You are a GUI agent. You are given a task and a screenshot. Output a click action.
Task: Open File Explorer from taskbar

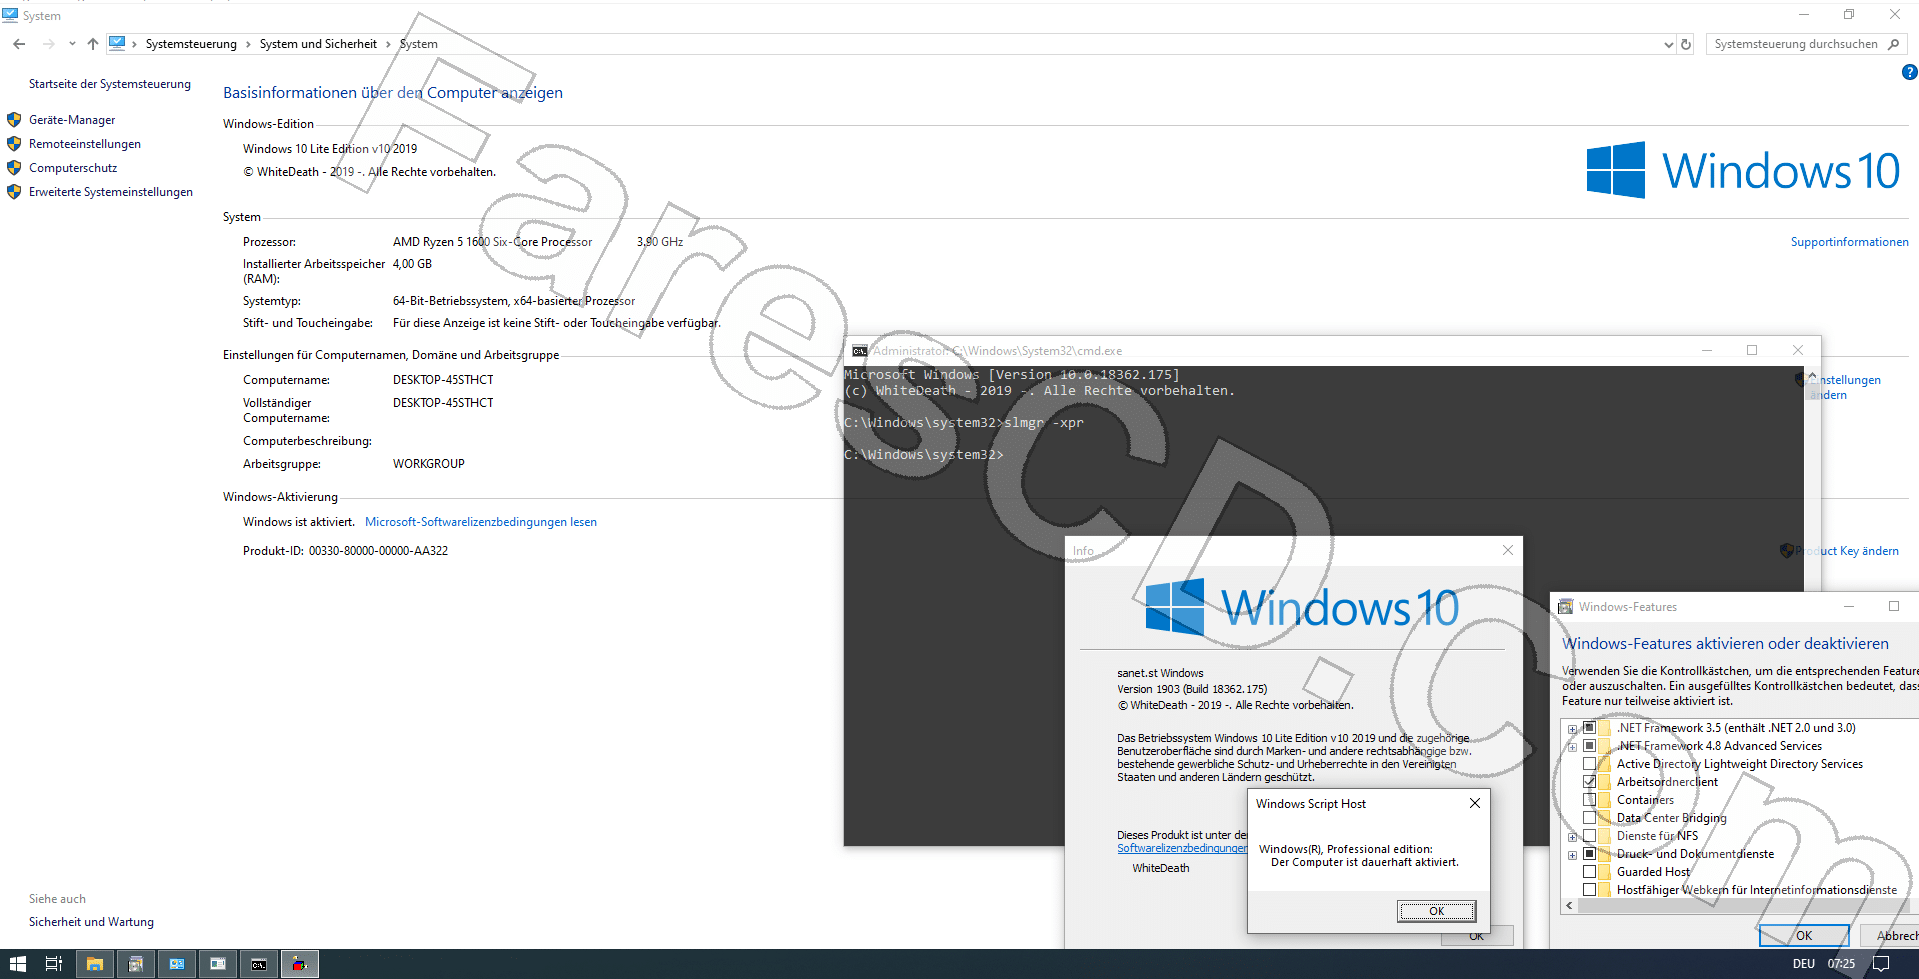[95, 964]
